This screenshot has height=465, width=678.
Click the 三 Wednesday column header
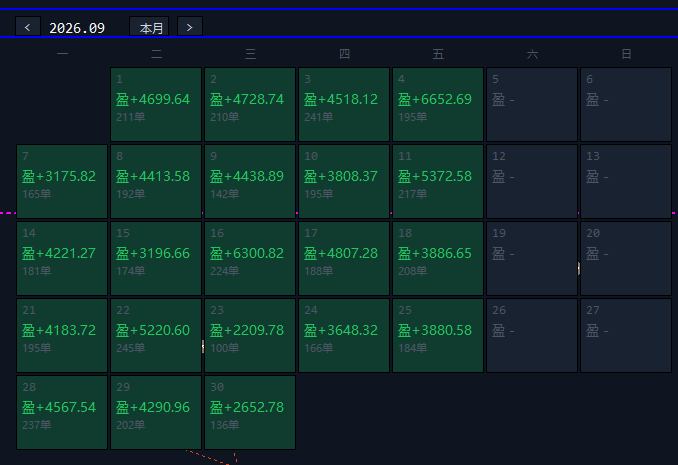(x=250, y=54)
